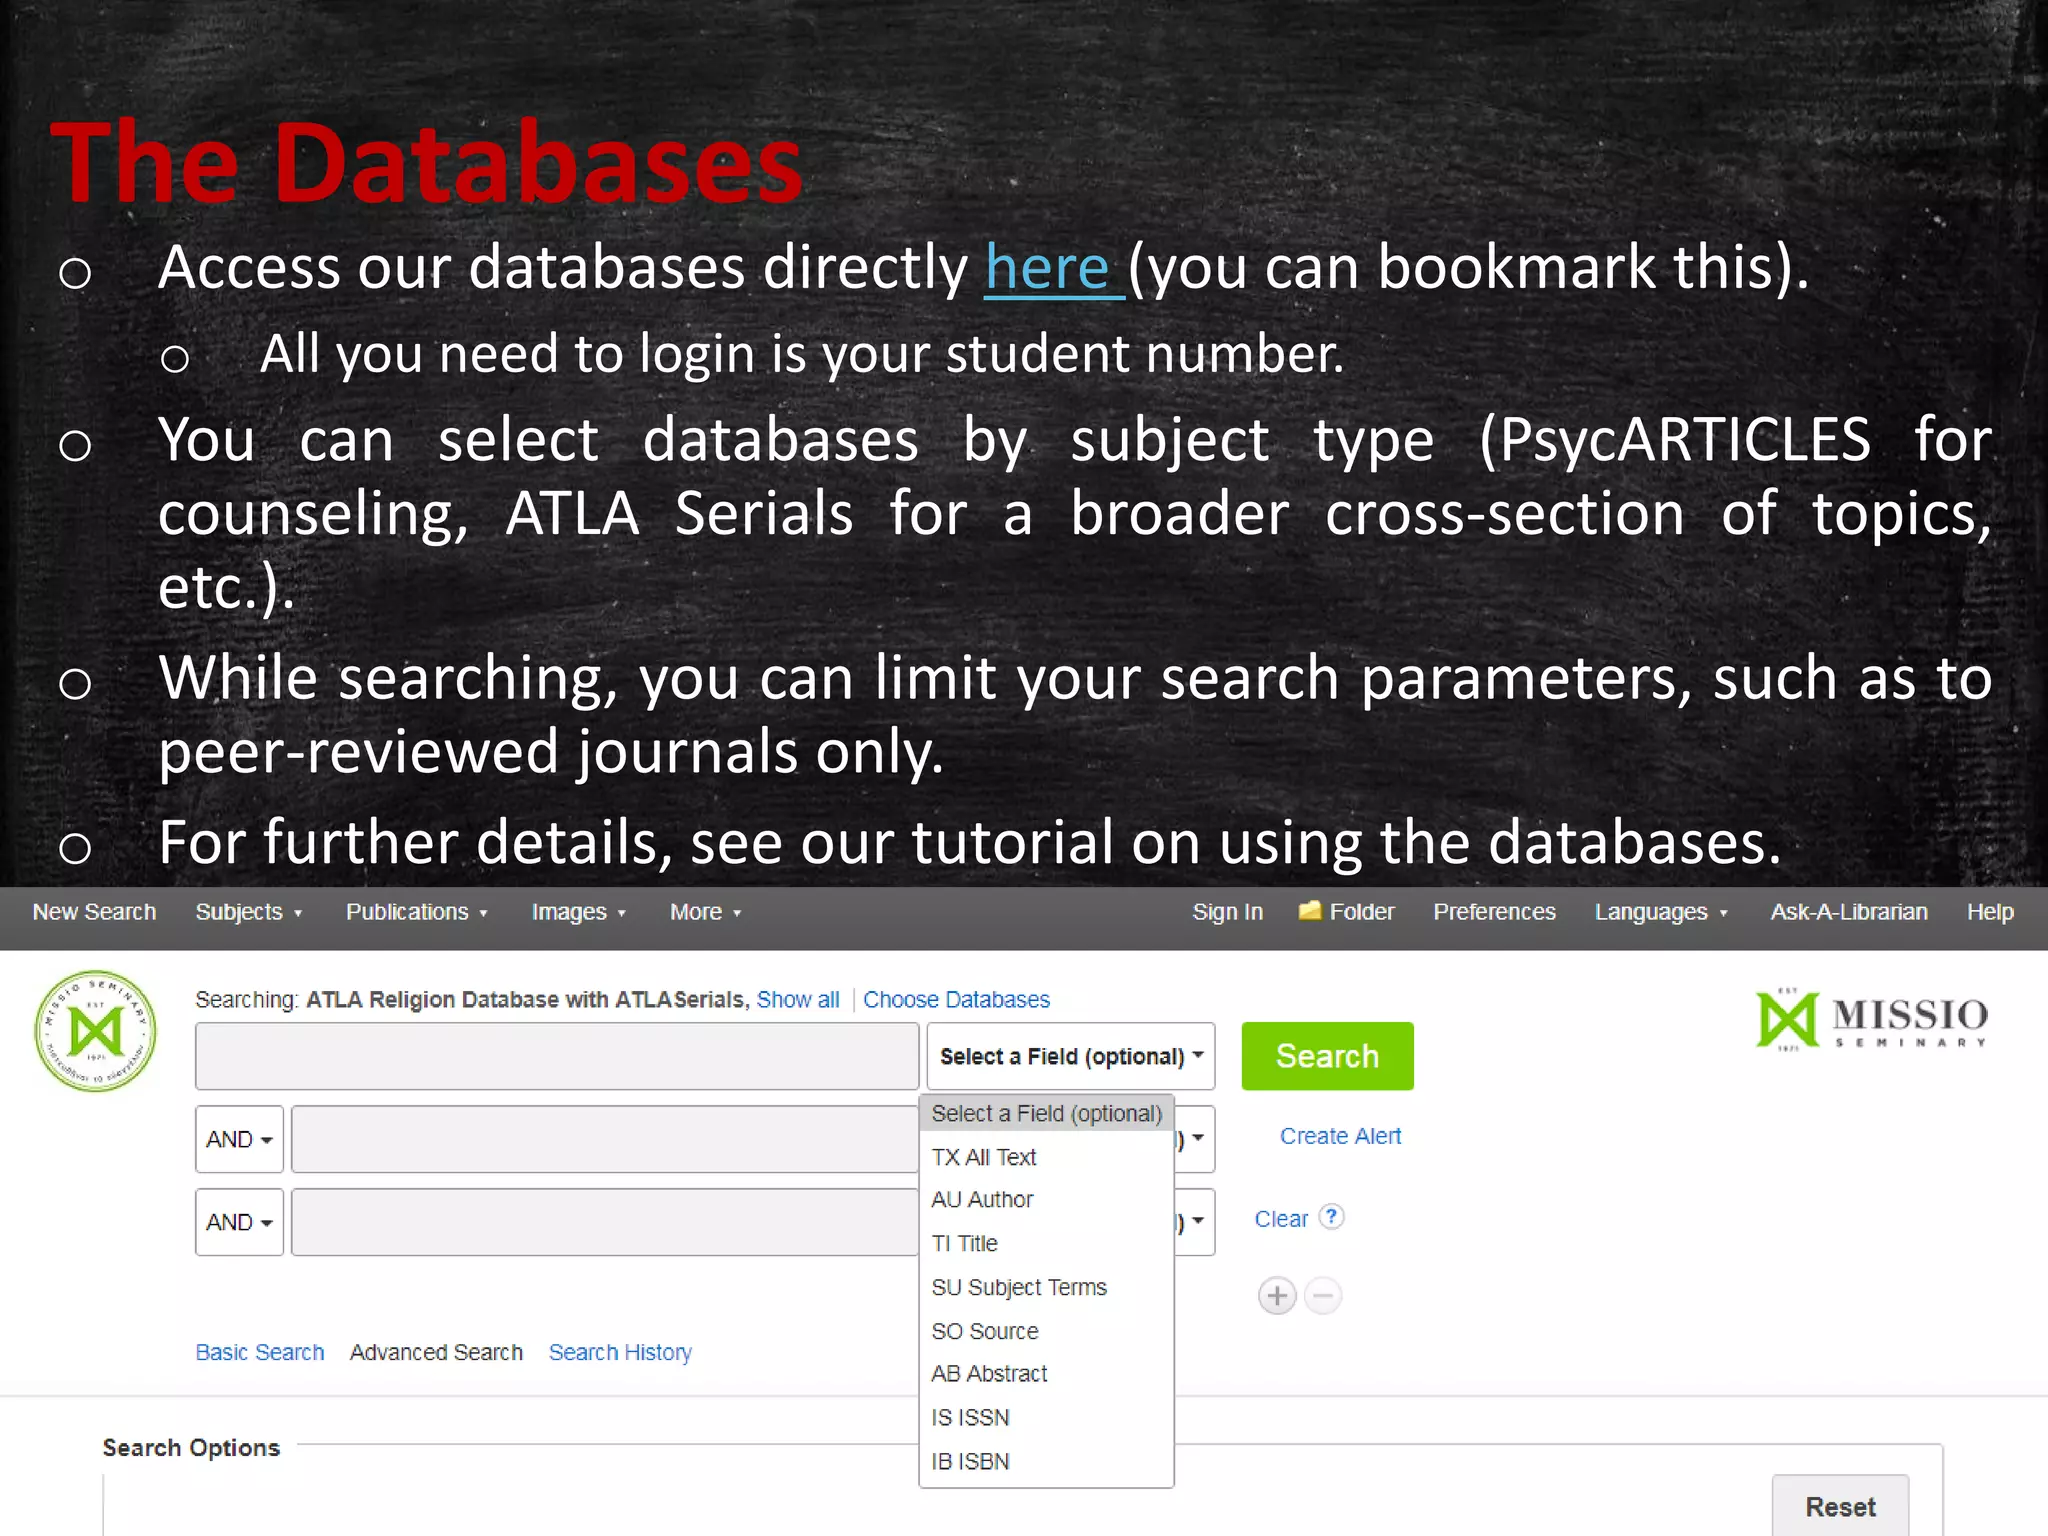Open the second AND operator dropdown
The height and width of the screenshot is (1536, 2048).
[239, 1222]
